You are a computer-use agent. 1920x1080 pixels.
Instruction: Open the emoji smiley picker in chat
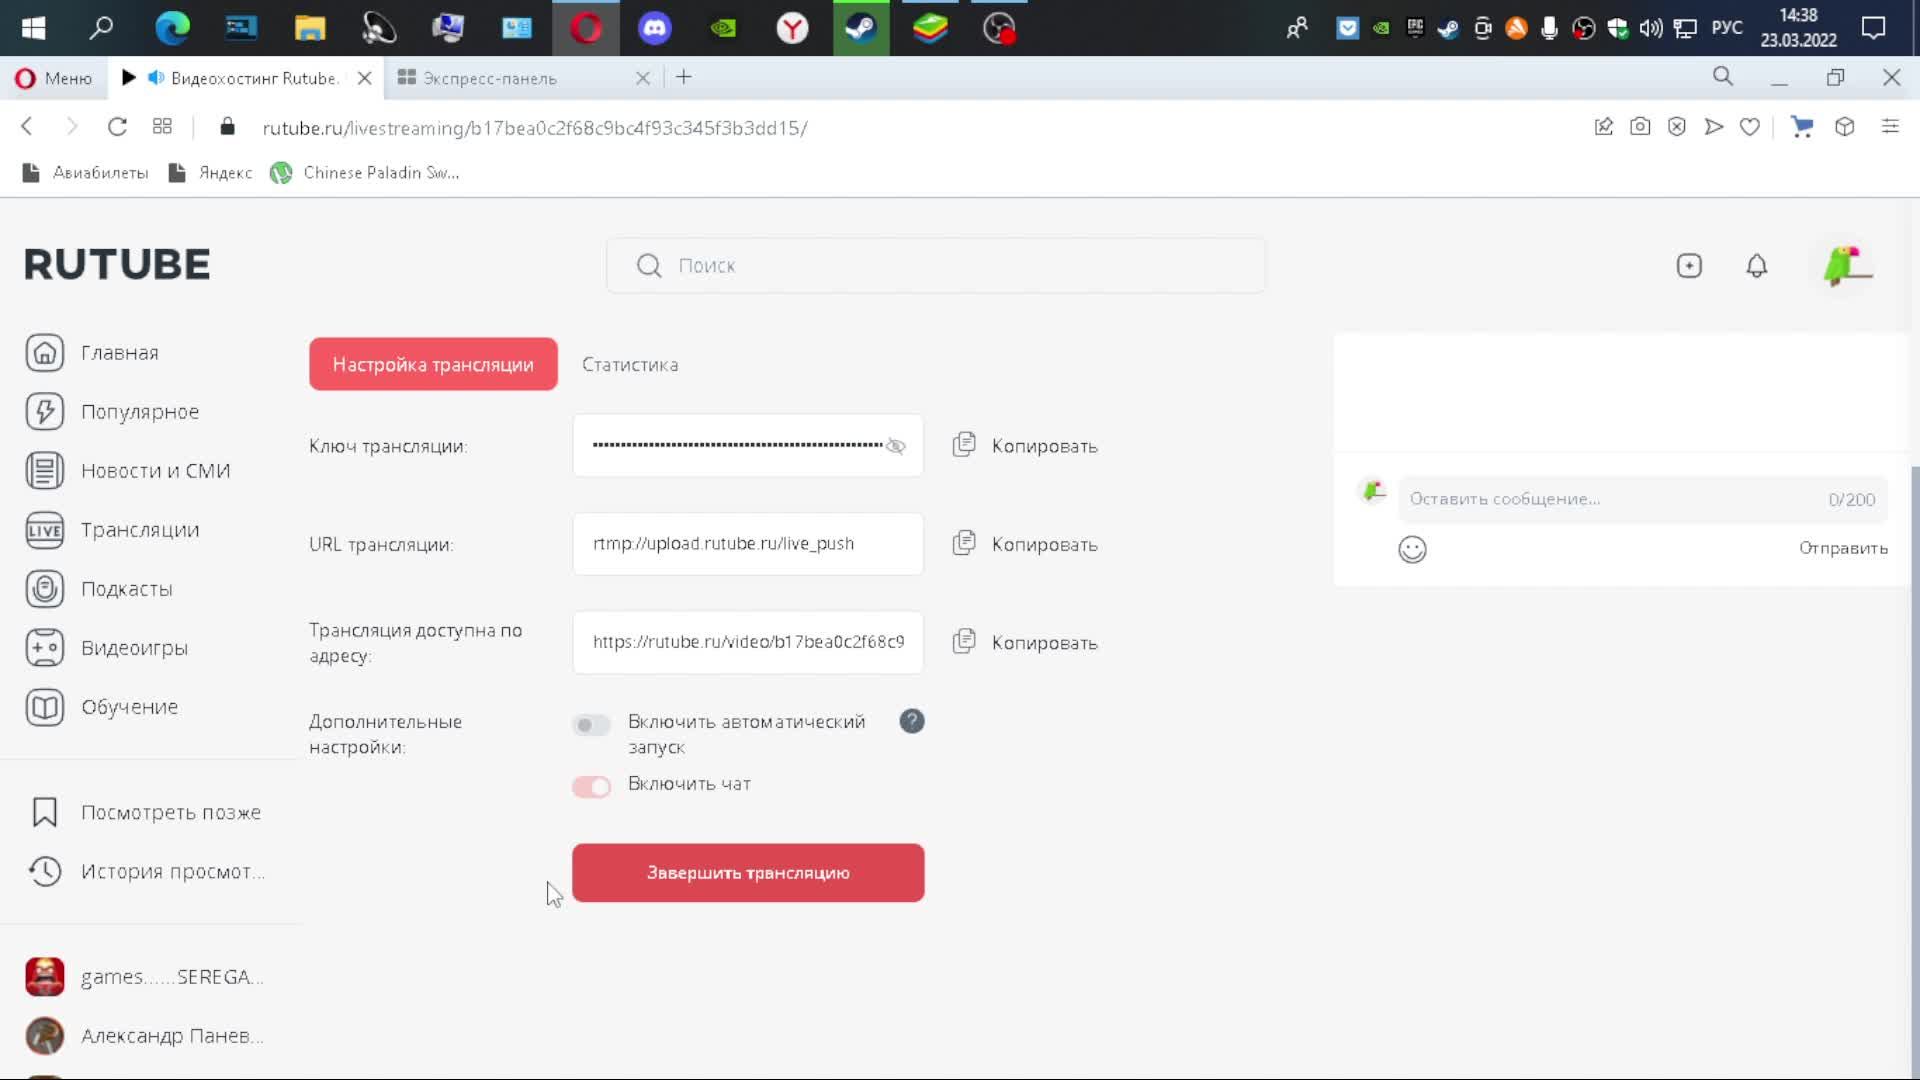pos(1412,549)
